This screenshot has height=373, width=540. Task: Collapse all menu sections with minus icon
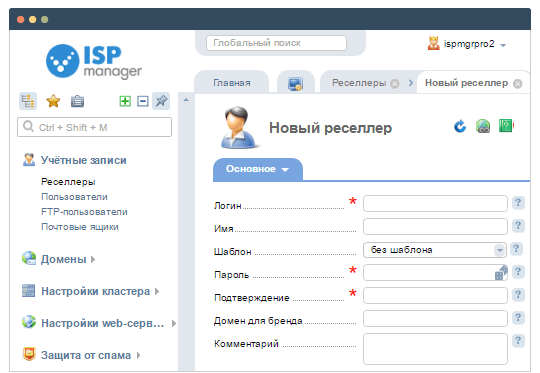(x=143, y=101)
